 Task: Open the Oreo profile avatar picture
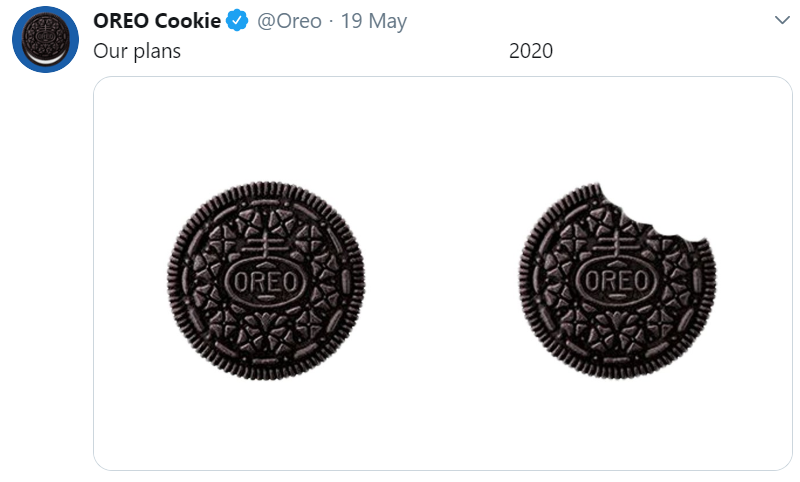[45, 39]
